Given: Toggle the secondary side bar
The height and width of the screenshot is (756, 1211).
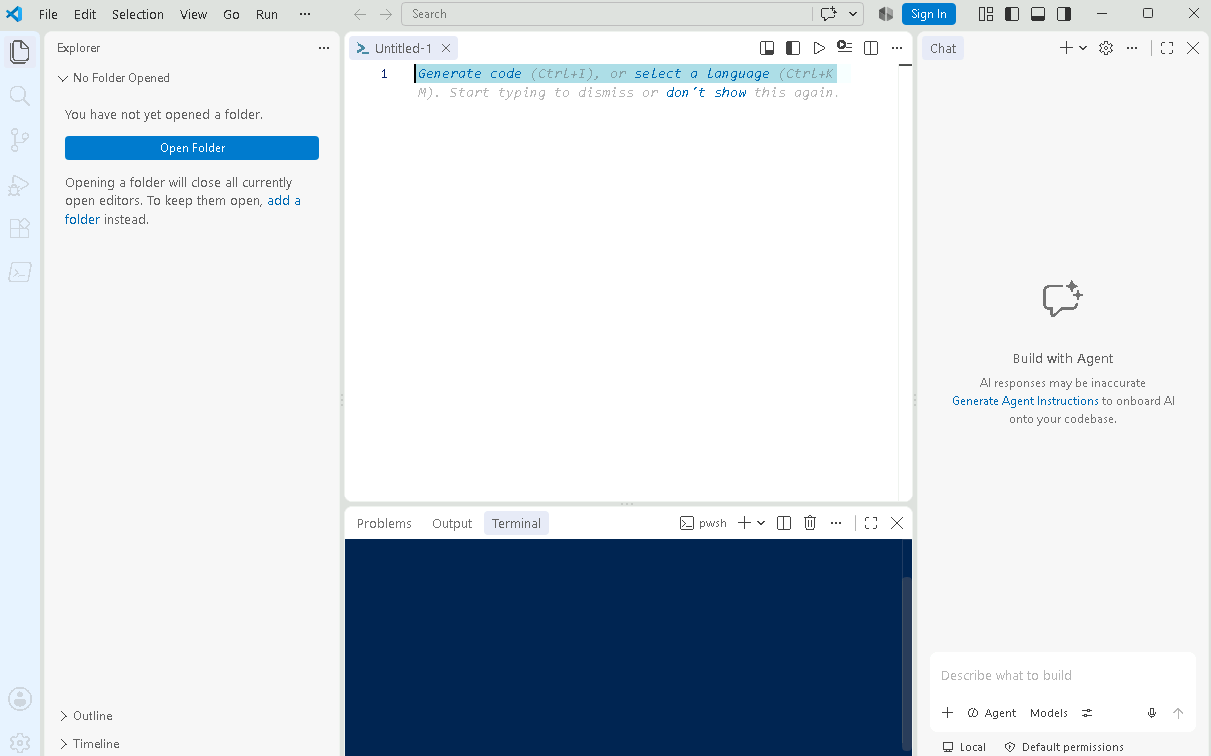Looking at the screenshot, I should pos(1064,14).
